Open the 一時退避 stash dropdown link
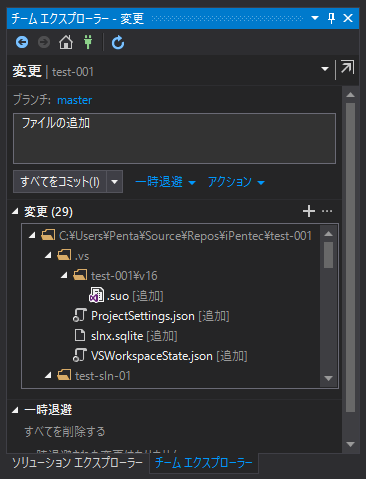366x479 pixels. click(165, 182)
